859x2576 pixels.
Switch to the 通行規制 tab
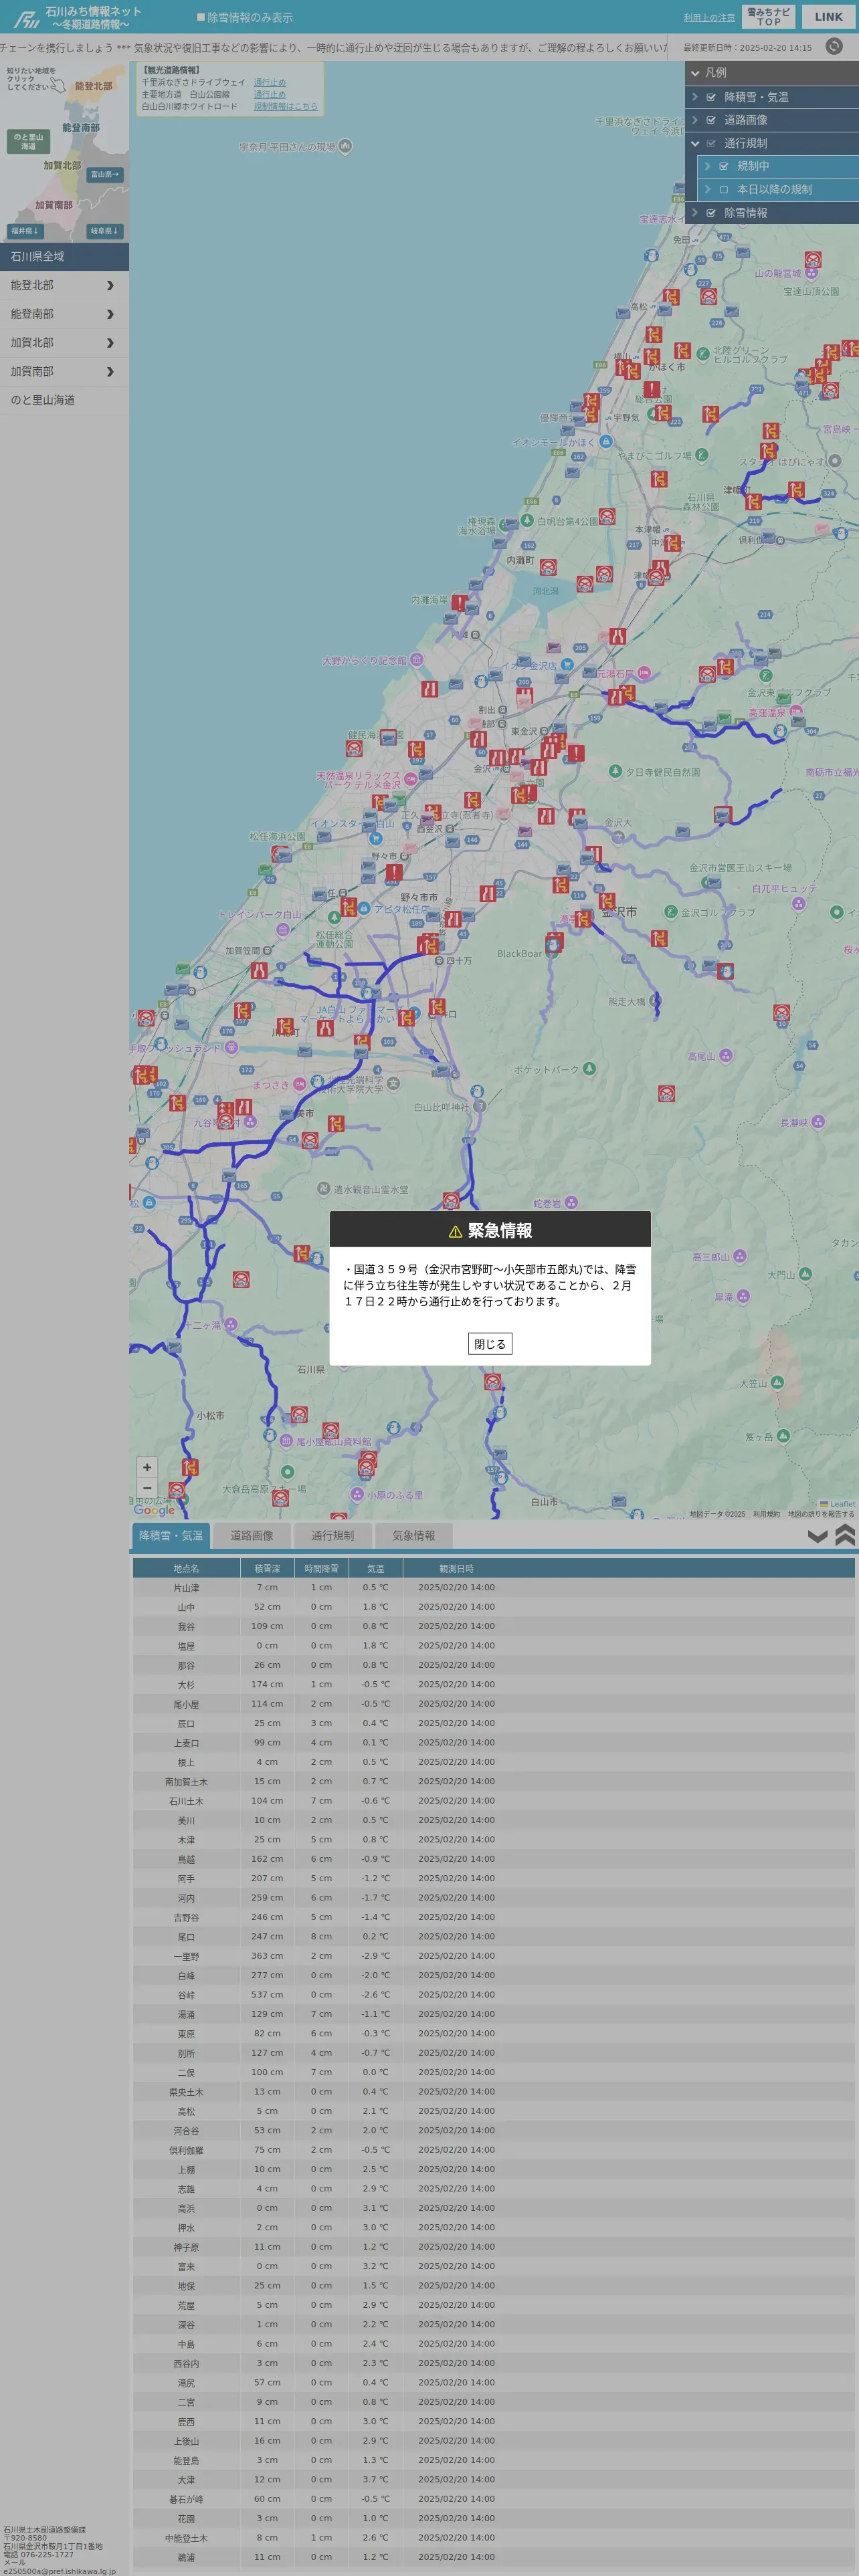(332, 1535)
